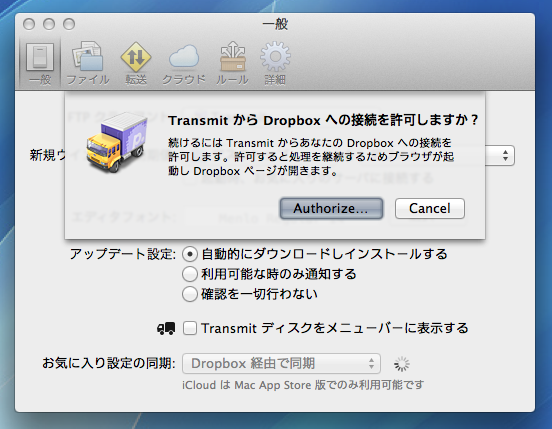This screenshot has width=552, height=429.
Task: Click the Cancel button
Action: (x=429, y=208)
